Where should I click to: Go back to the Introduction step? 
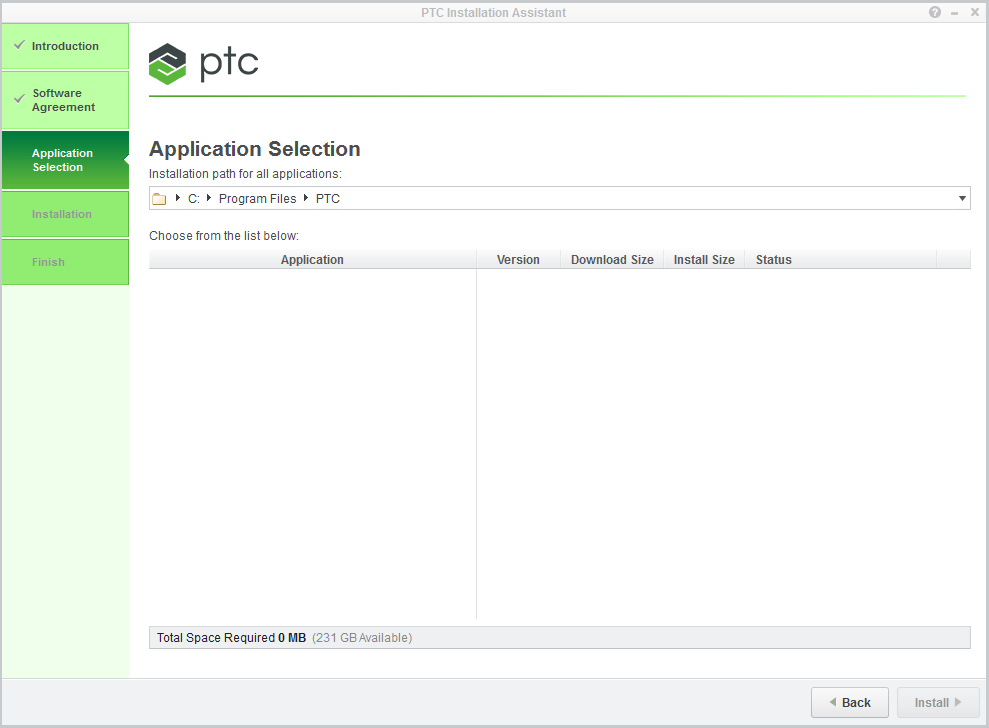coord(63,45)
